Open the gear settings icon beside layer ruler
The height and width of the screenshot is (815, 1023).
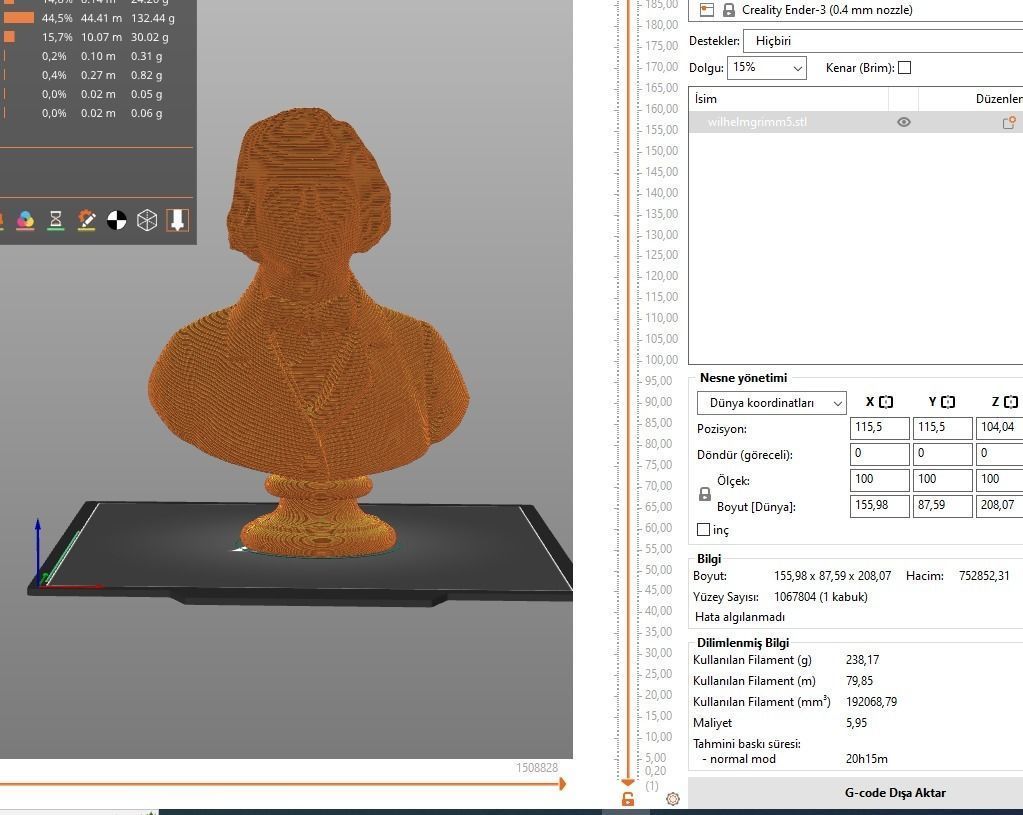[x=673, y=799]
